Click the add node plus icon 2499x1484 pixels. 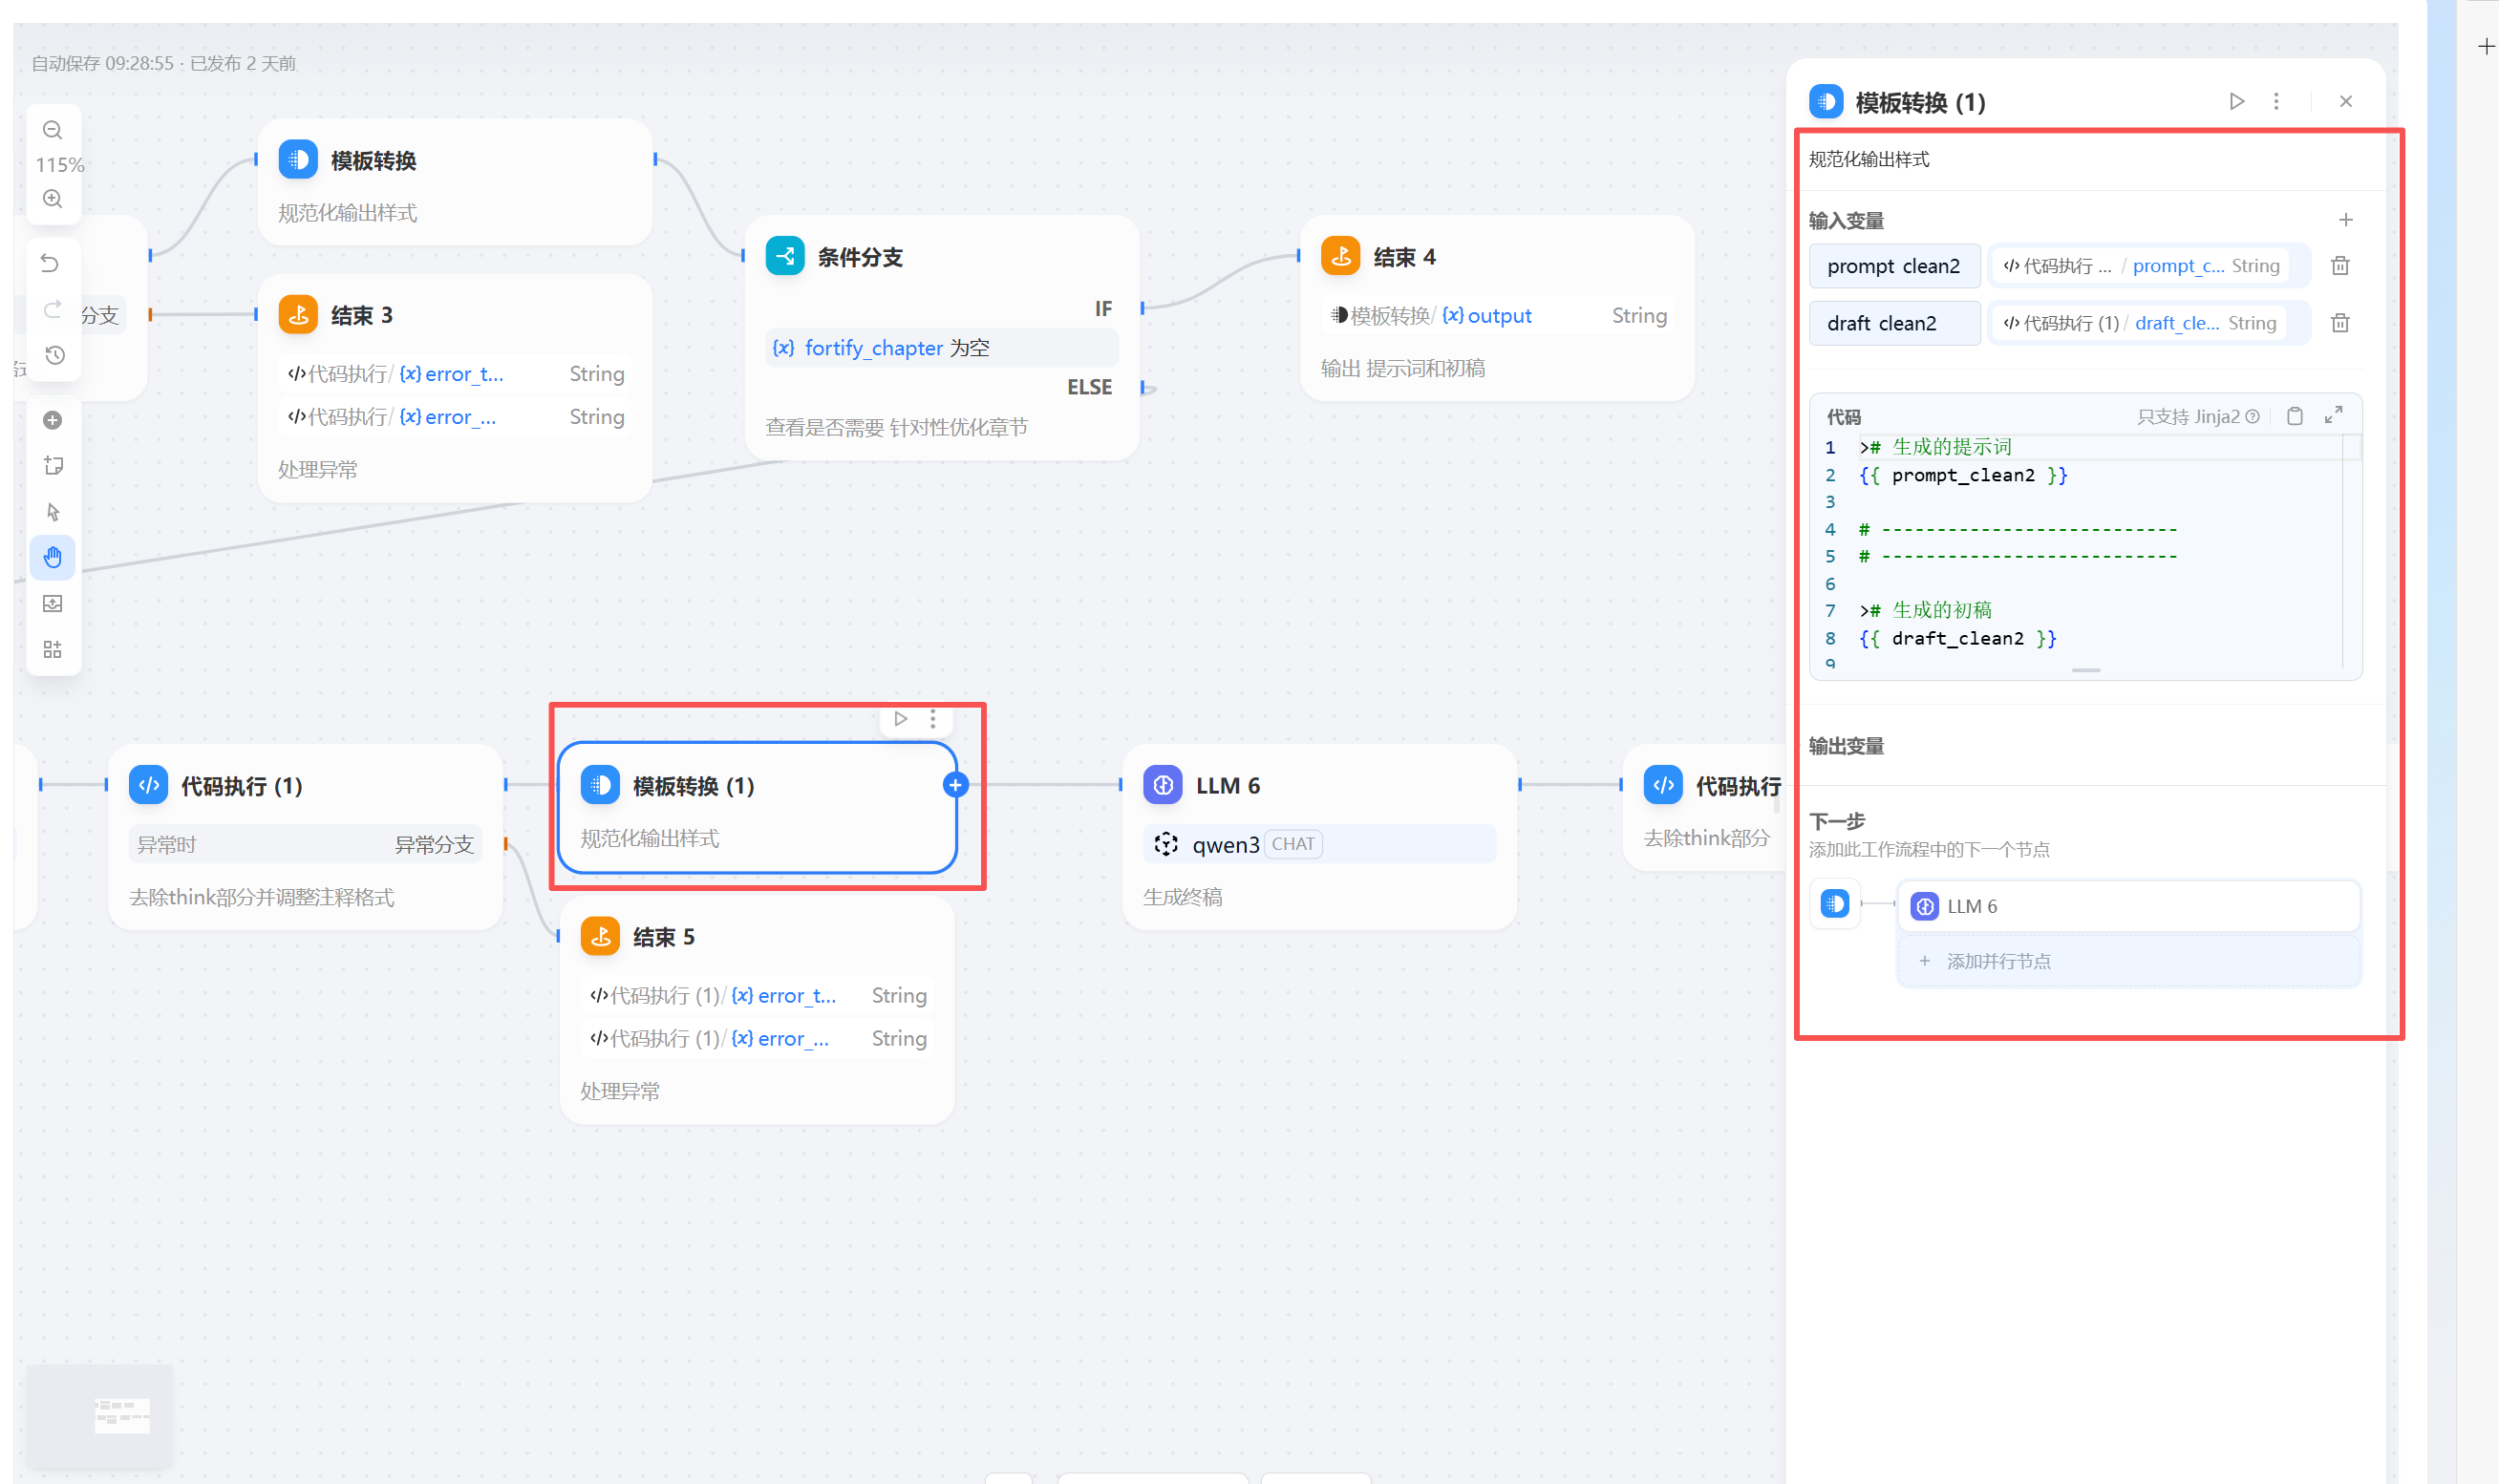[x=53, y=420]
